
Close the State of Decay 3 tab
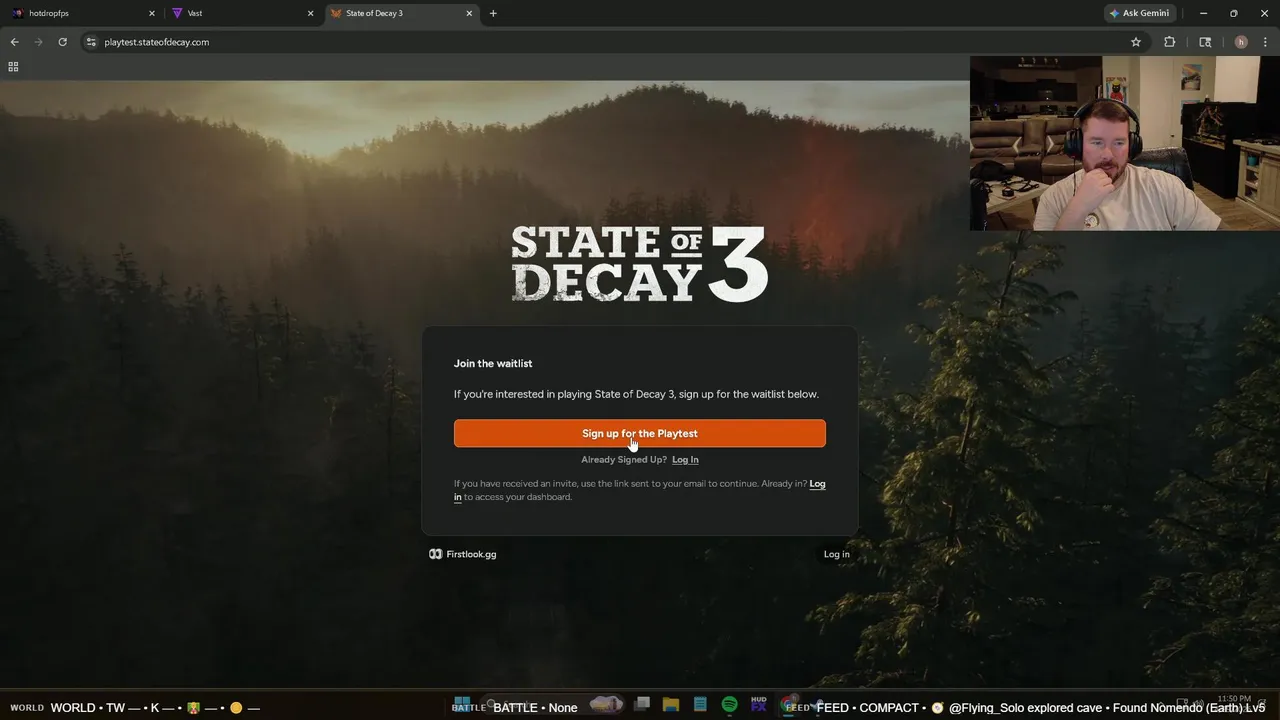pos(469,13)
